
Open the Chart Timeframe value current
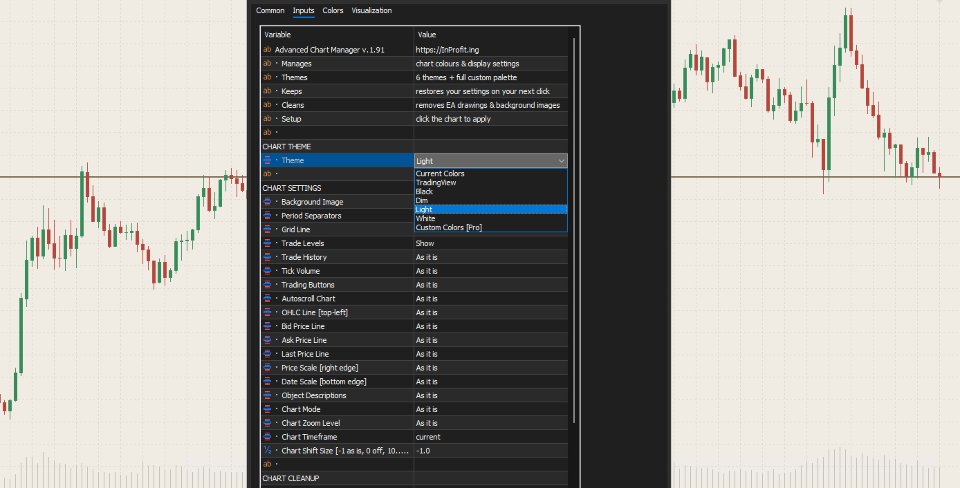click(490, 437)
